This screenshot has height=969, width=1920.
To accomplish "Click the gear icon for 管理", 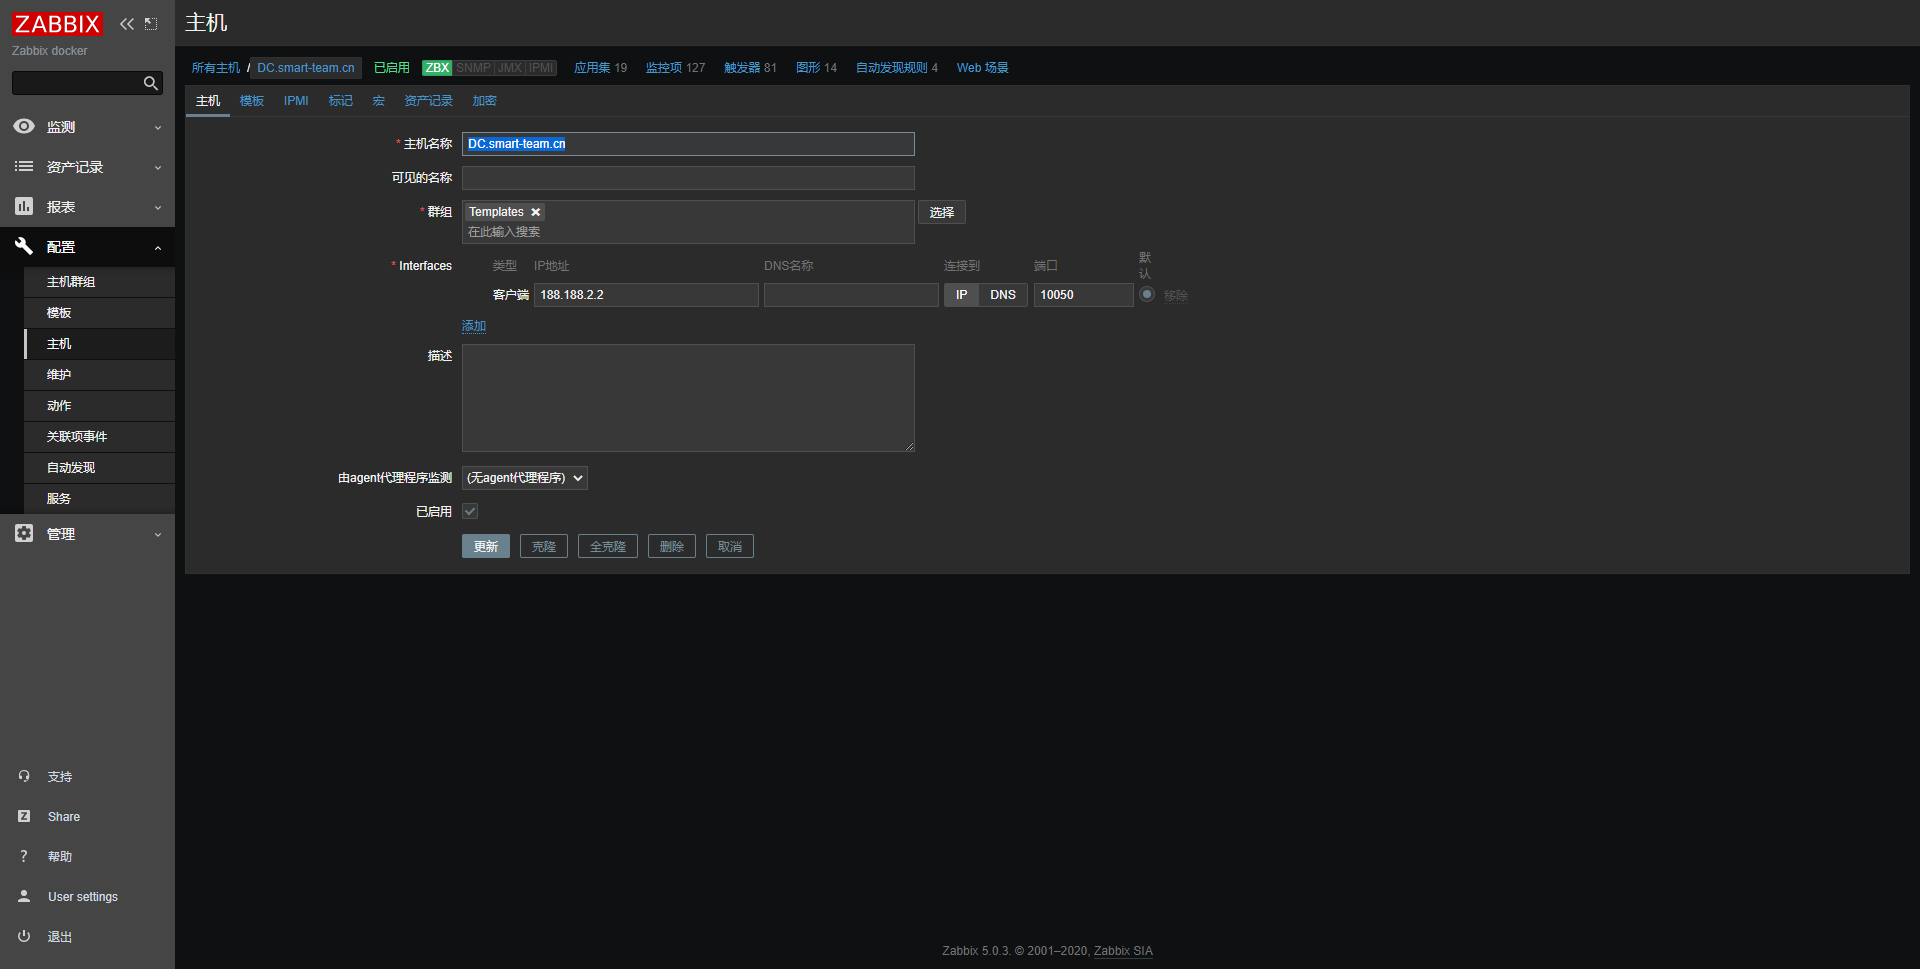I will (x=24, y=534).
